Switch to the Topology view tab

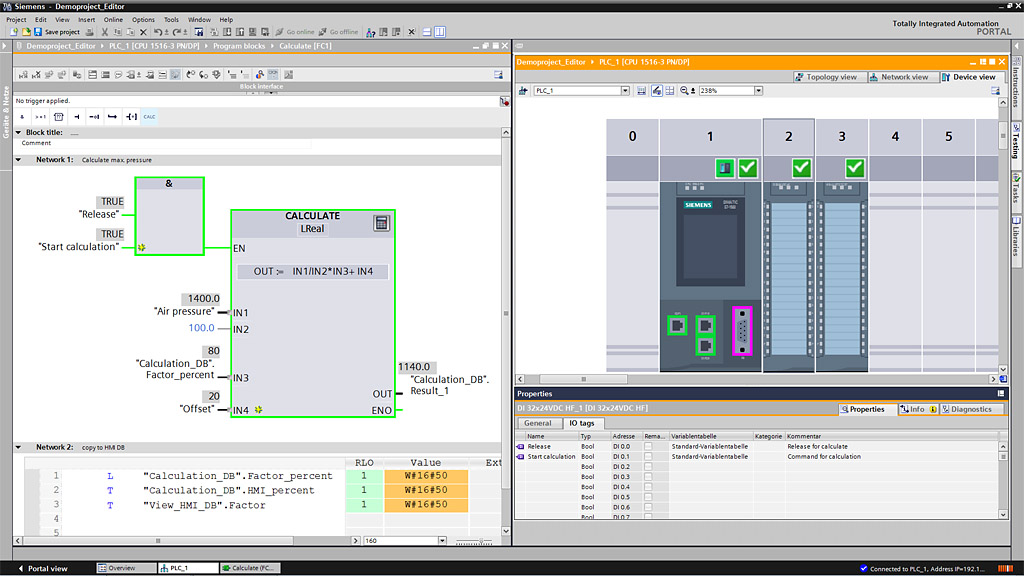[x=826, y=77]
